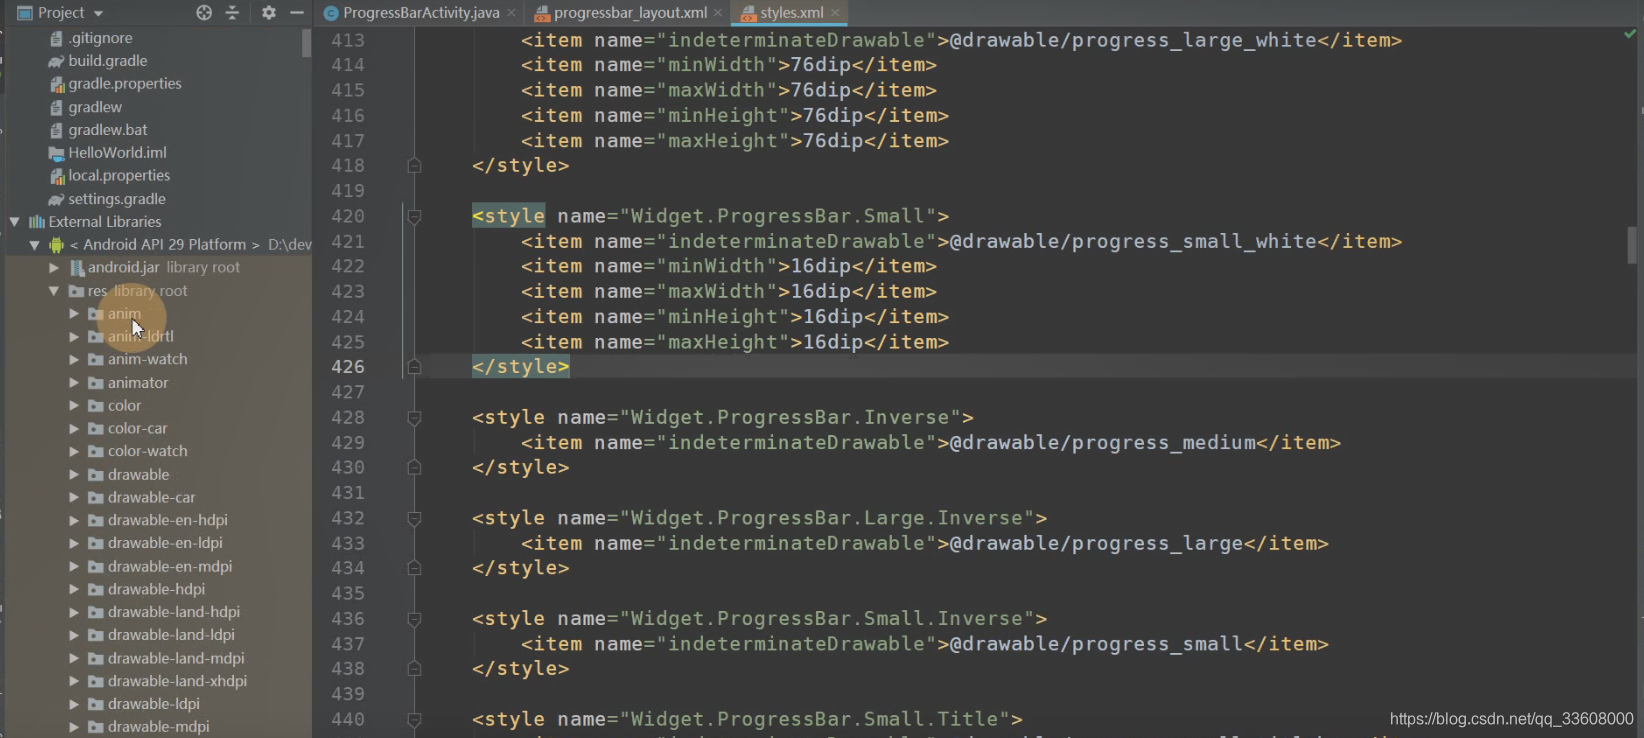Click fold end marker at line 418
Image resolution: width=1644 pixels, height=738 pixels.
414,166
